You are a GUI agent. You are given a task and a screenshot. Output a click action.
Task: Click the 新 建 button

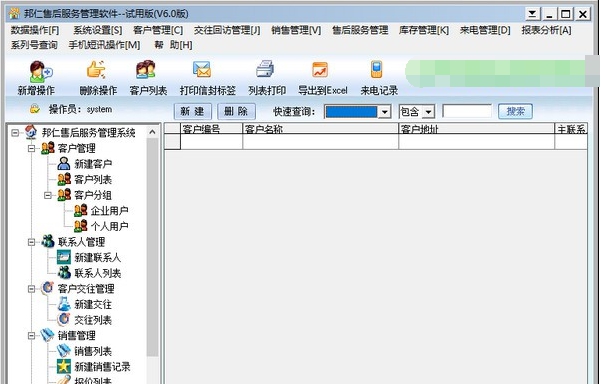point(192,111)
